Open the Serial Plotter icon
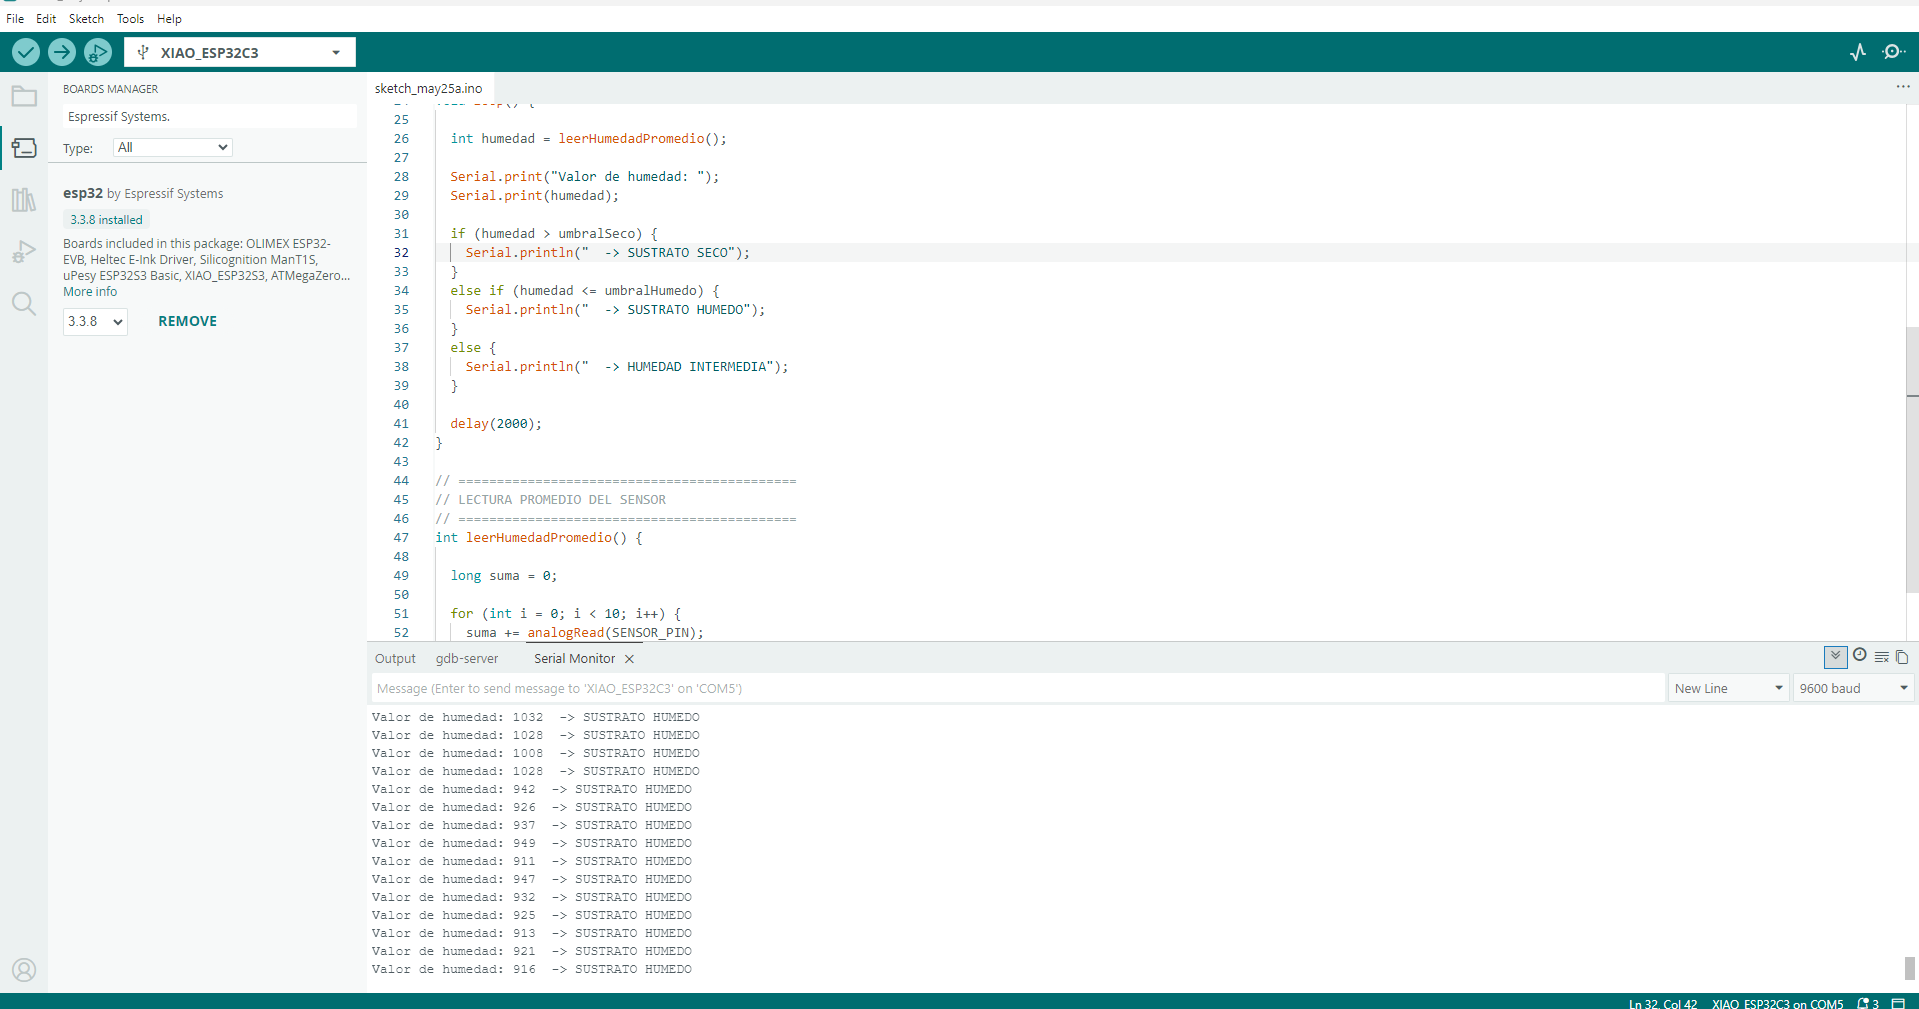The width and height of the screenshot is (1919, 1009). click(1858, 52)
